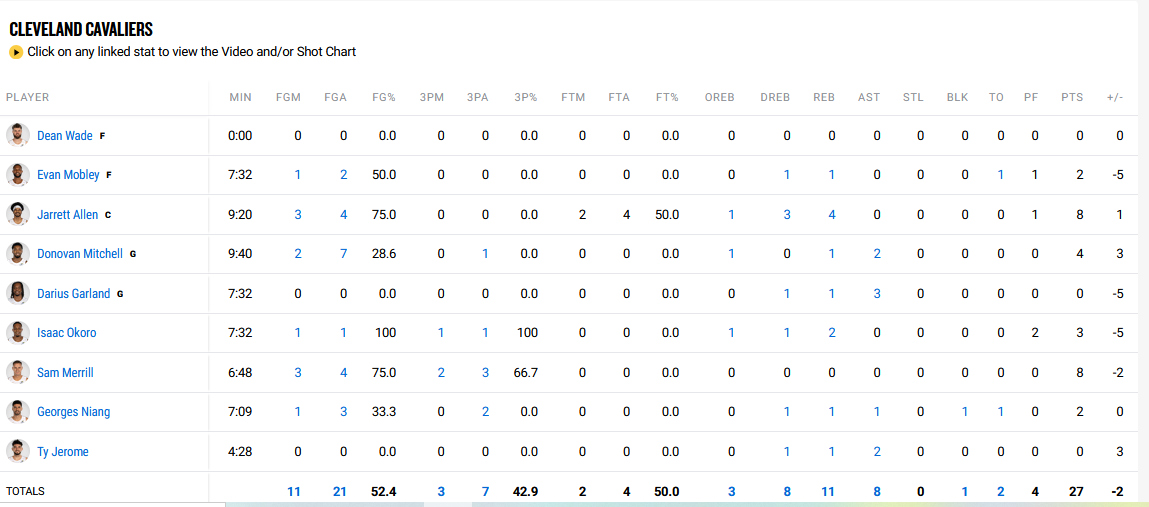This screenshot has width=1149, height=507.
Task: Open Donovan Mitchell's field goal attempts stat
Action: point(343,254)
